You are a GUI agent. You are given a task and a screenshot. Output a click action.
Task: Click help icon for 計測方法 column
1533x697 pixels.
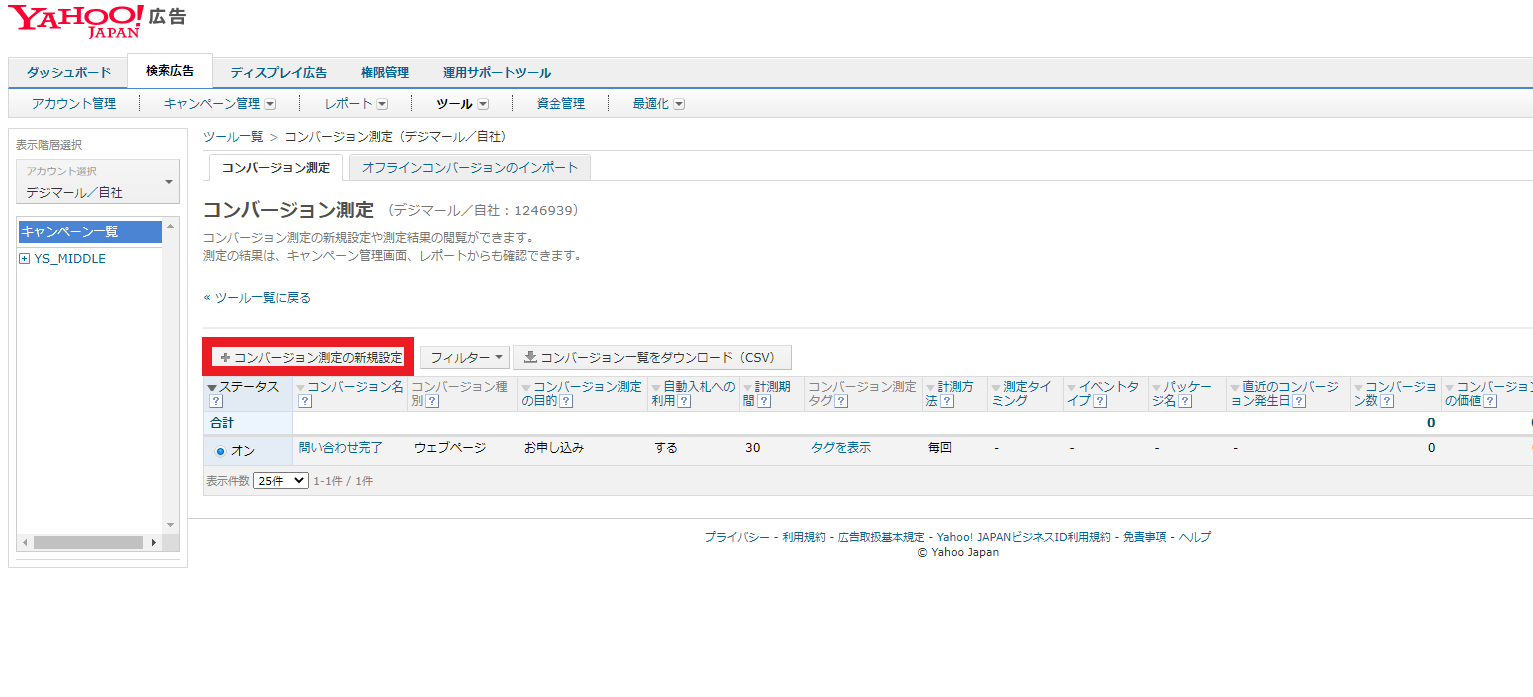[947, 402]
